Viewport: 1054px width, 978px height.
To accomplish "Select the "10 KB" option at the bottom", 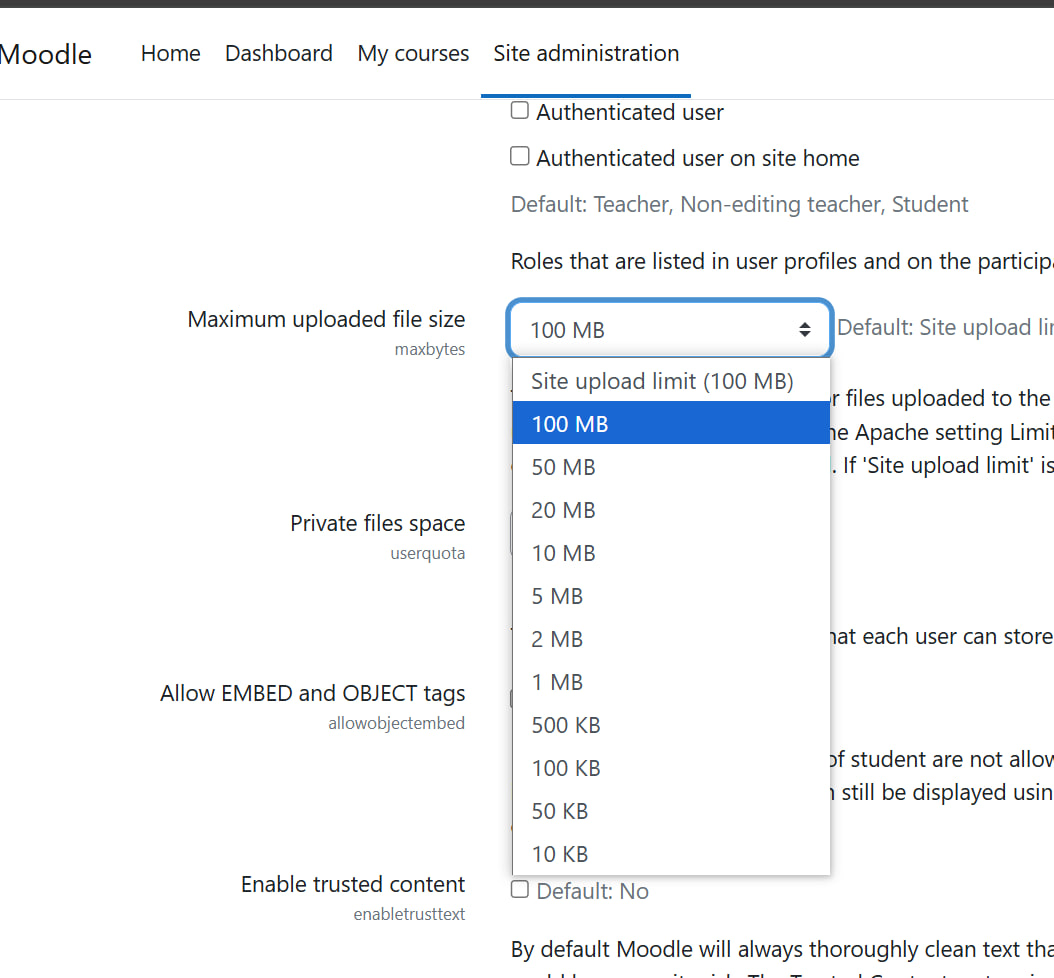I will click(558, 854).
